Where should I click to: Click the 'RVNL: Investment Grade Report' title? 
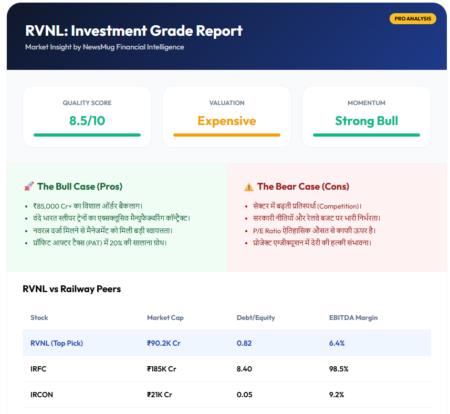[x=134, y=31]
